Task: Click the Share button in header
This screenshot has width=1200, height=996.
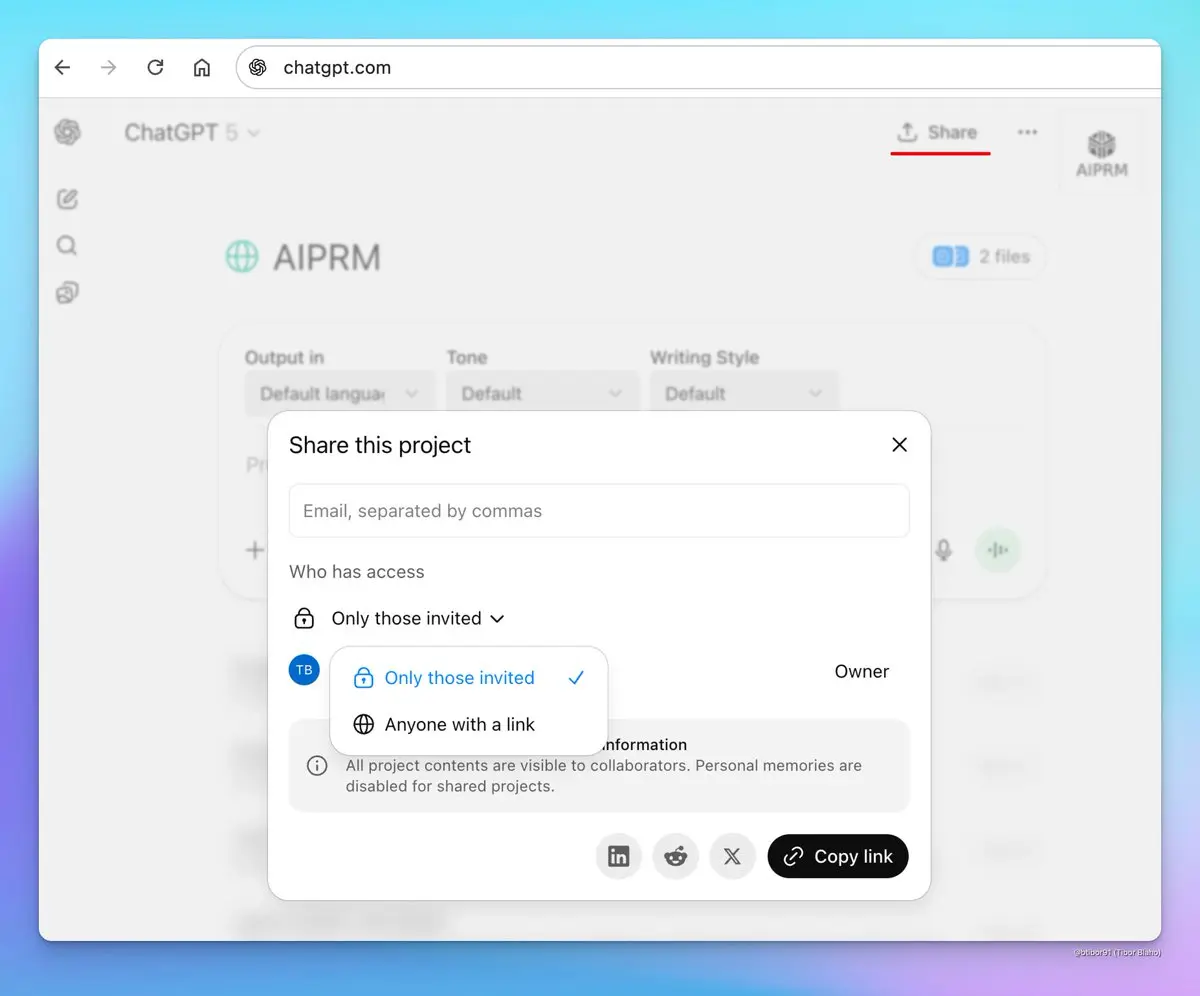Action: (x=937, y=132)
